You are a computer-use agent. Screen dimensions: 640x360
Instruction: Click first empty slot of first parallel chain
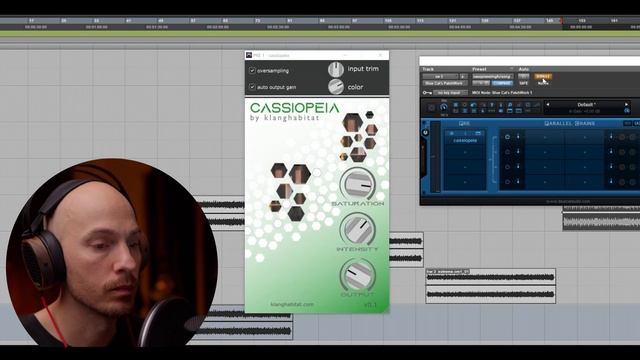(545, 137)
